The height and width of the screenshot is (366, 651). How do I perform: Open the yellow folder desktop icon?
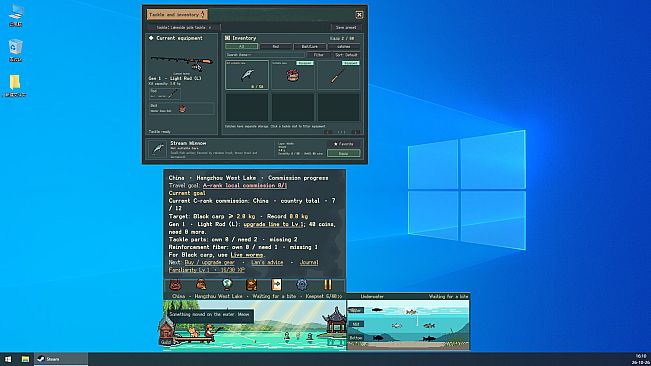point(15,86)
